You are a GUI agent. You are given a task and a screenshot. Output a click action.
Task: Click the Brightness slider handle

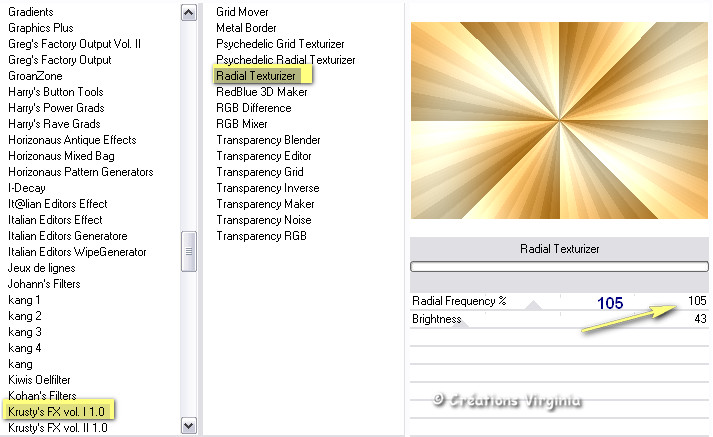click(460, 323)
